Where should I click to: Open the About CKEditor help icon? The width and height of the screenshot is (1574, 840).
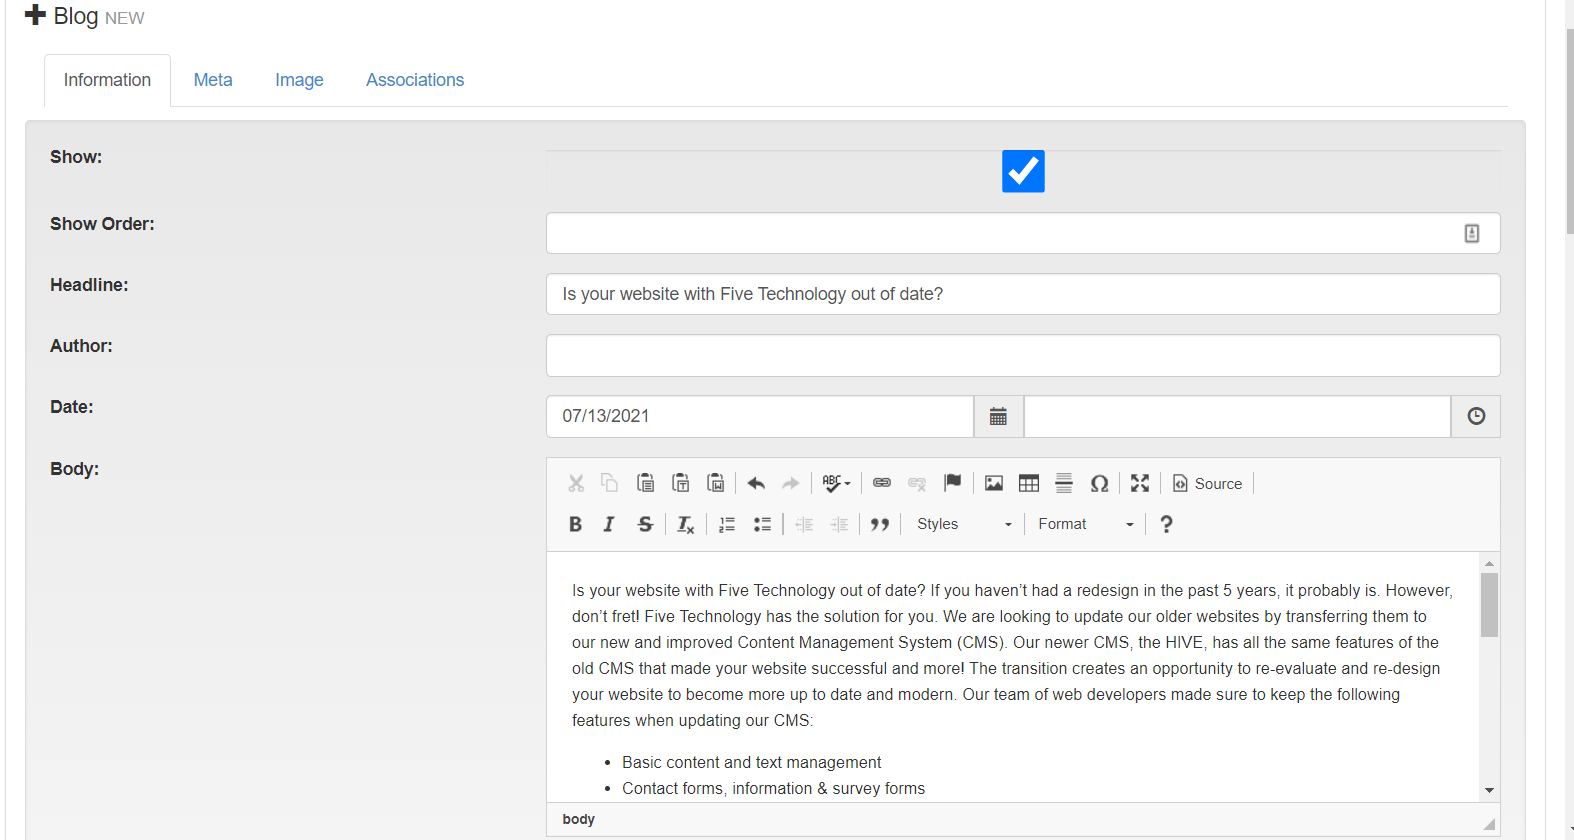(1166, 524)
